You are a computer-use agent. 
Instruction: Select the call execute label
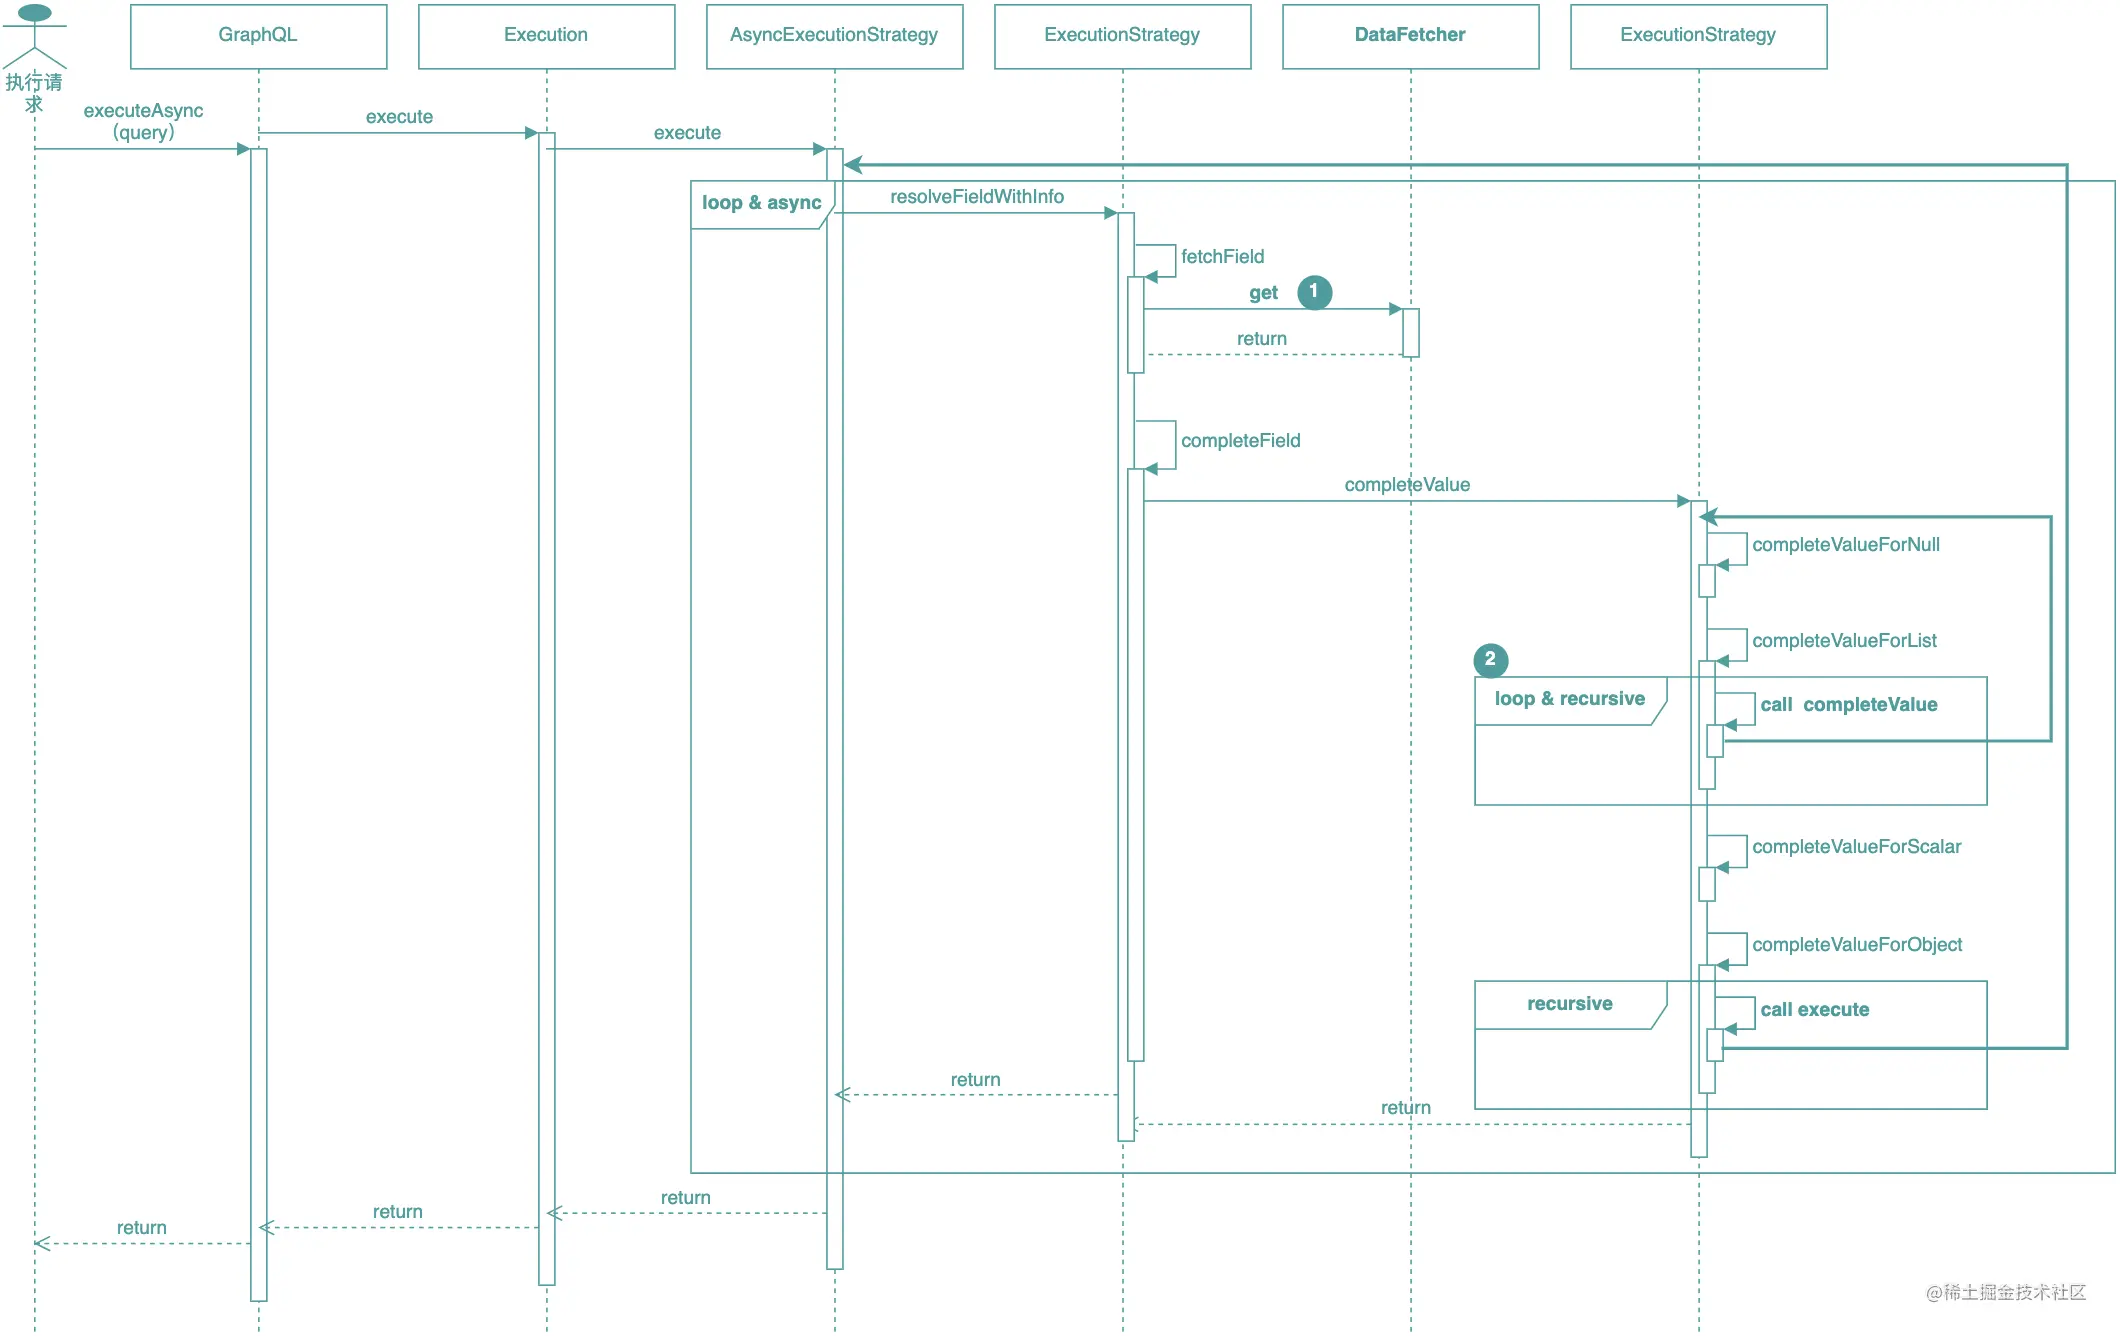[x=1814, y=1010]
